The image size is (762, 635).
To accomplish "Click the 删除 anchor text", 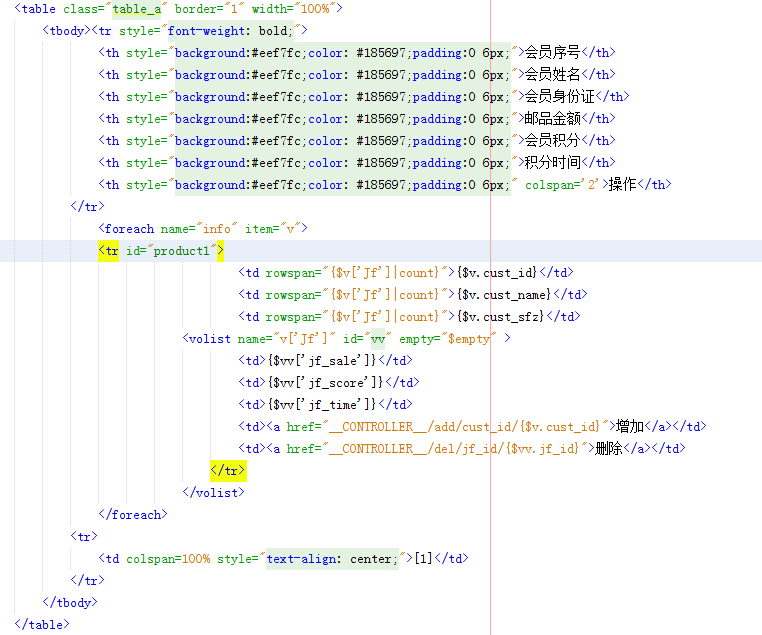I will pyautogui.click(x=609, y=449).
